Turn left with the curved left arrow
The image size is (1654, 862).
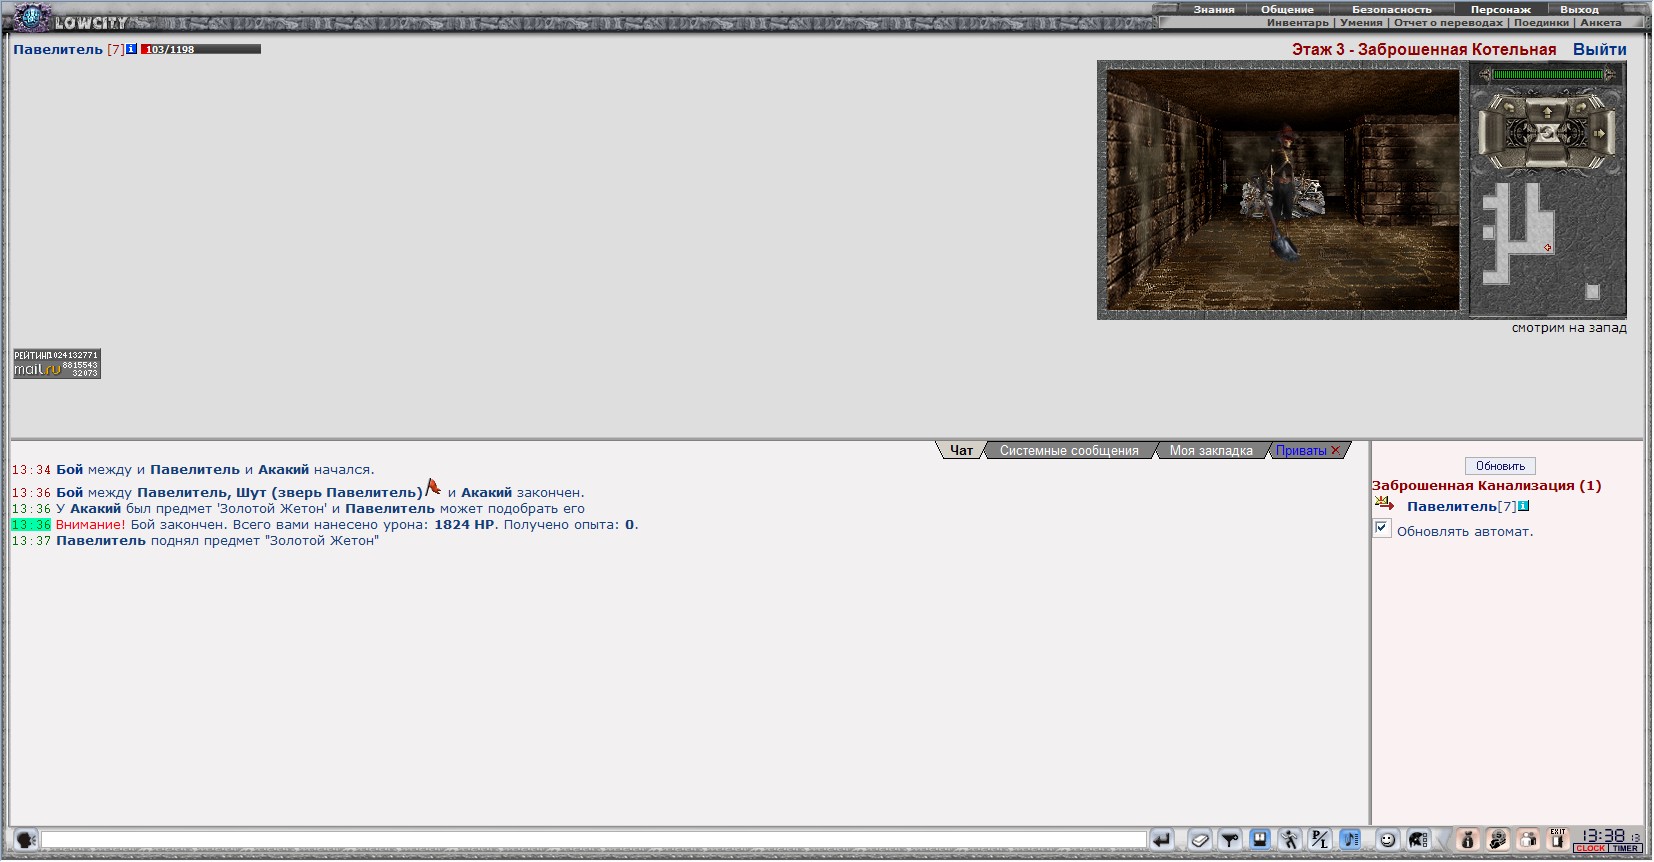pyautogui.click(x=1509, y=107)
